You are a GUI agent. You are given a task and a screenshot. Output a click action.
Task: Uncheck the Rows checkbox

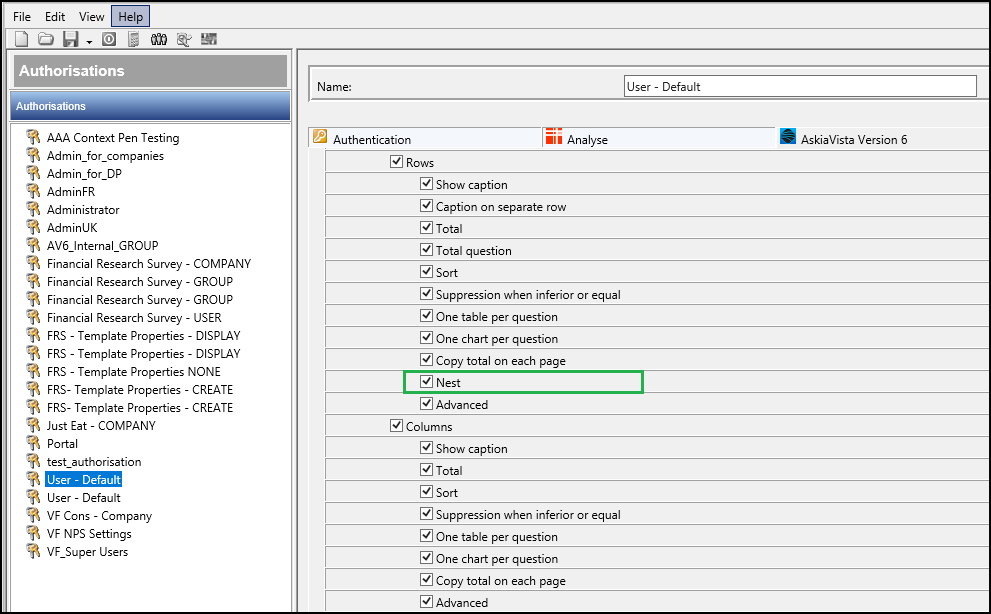[396, 162]
